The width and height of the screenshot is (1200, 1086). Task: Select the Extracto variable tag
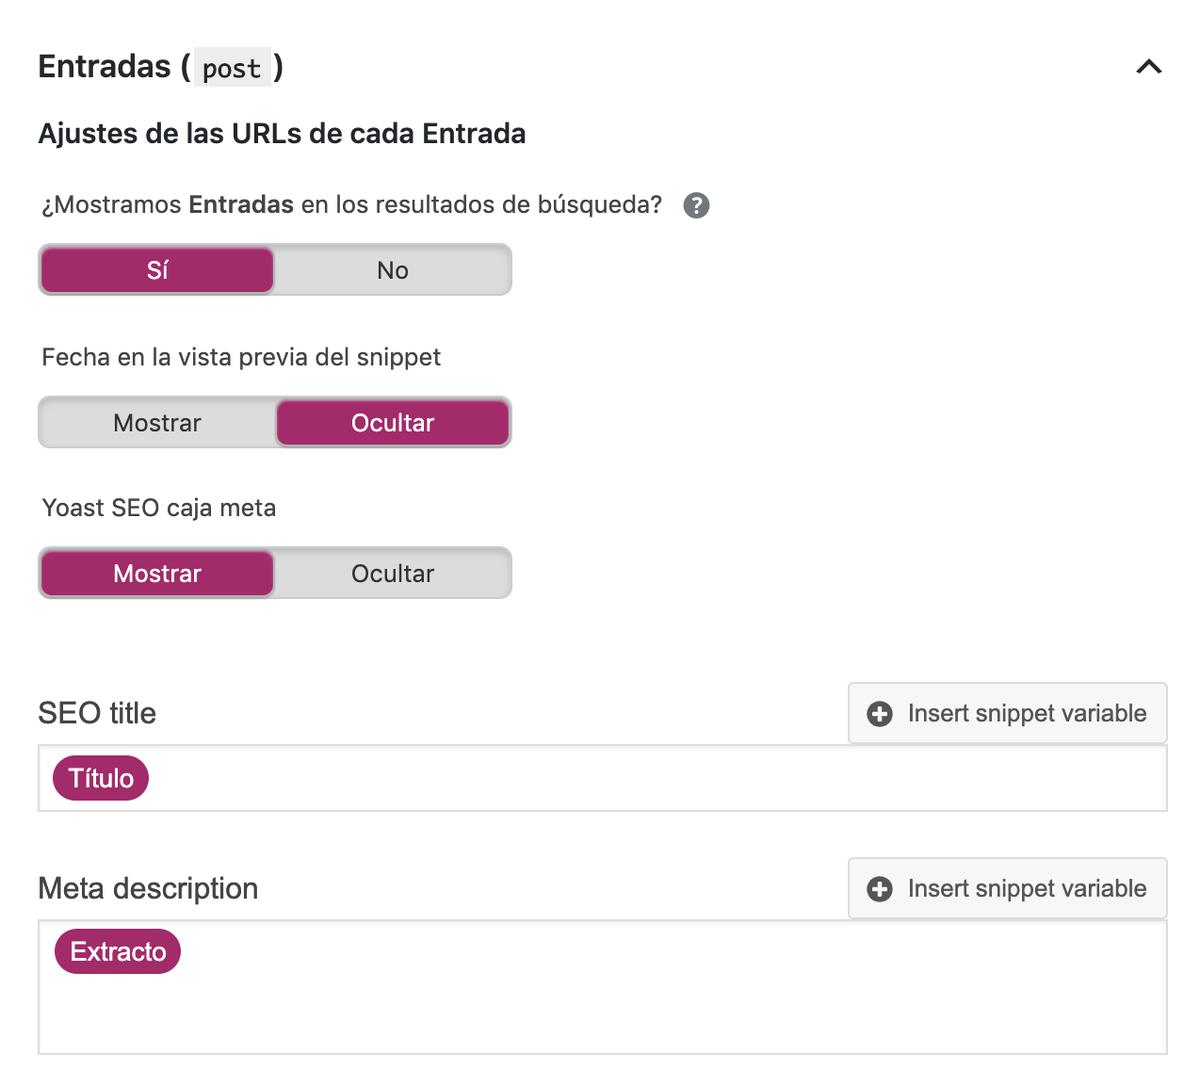pos(118,951)
